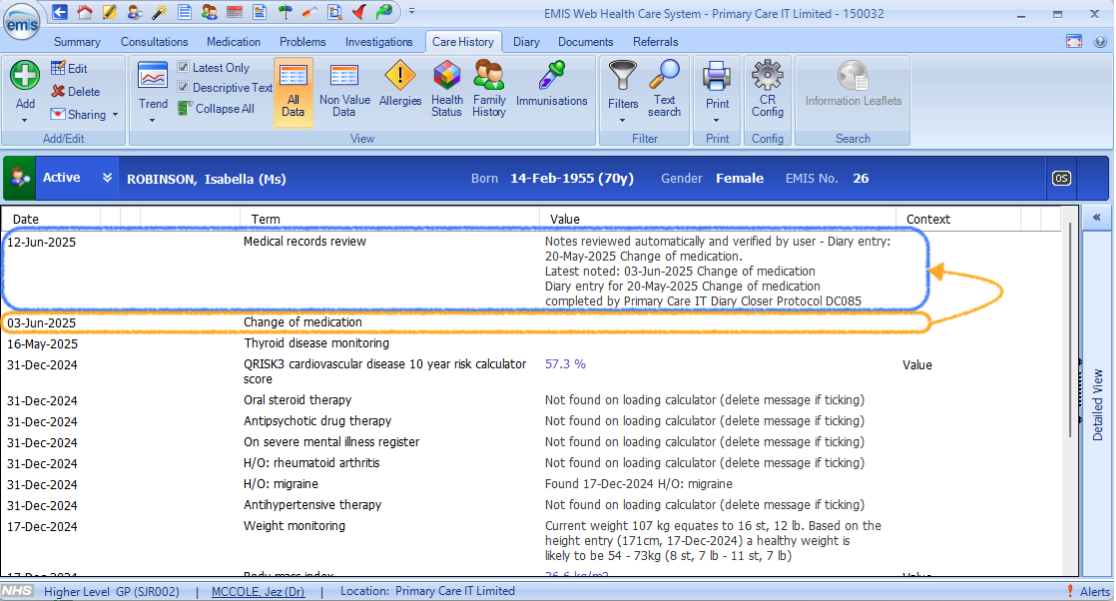Open the red calendar icon in quick toolbar
The width and height of the screenshot is (1116, 601).
[x=234, y=12]
